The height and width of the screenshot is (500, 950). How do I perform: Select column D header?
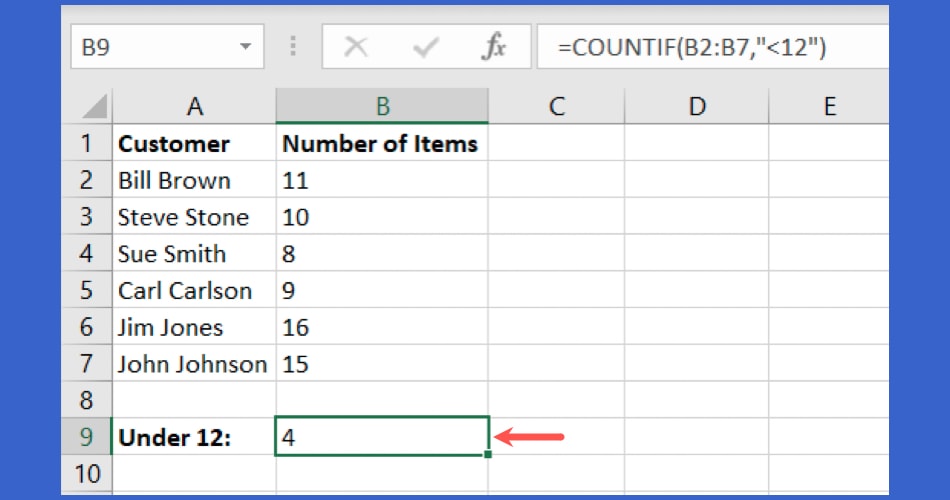[697, 106]
